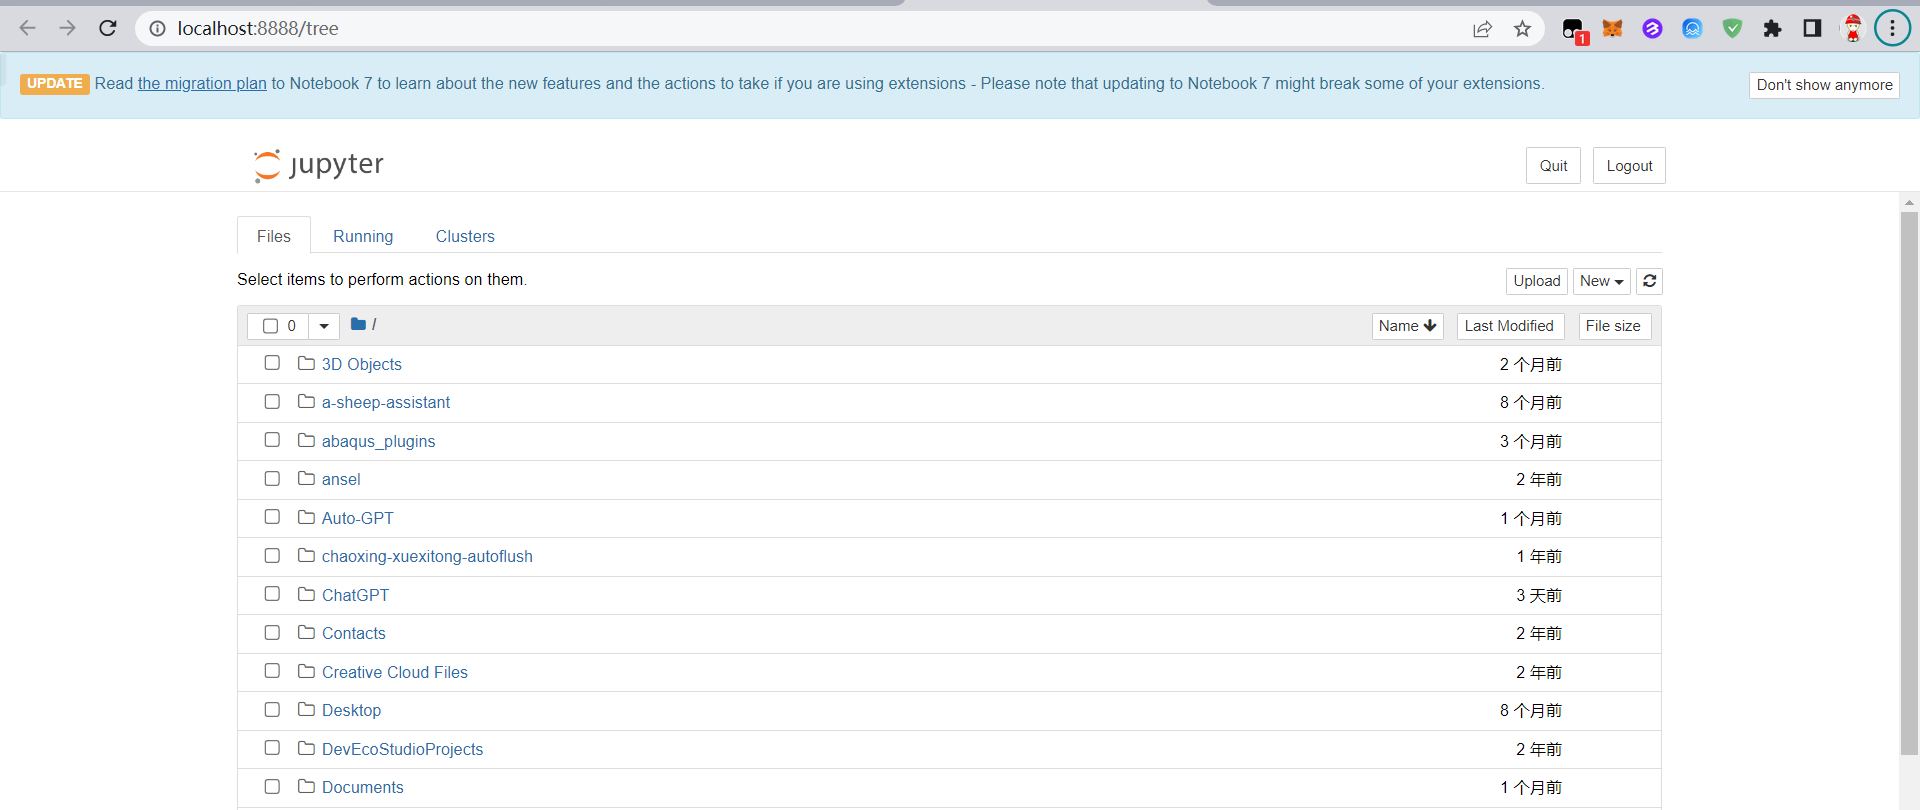The image size is (1920, 810).
Task: Open the migration plan link
Action: (x=202, y=84)
